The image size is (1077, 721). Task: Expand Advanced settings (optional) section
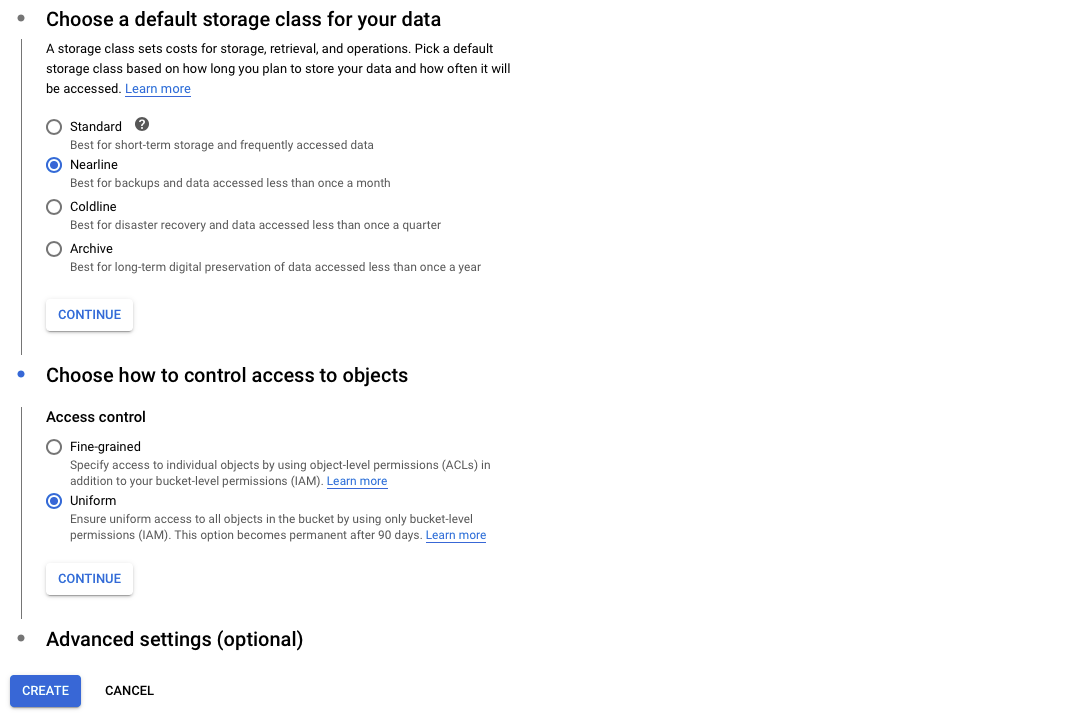pos(174,639)
